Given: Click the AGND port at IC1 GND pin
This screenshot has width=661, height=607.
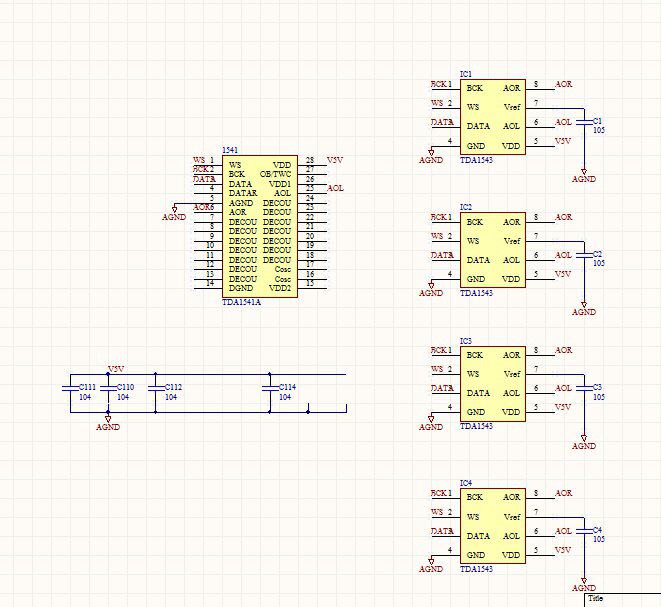Looking at the screenshot, I should coord(431,157).
